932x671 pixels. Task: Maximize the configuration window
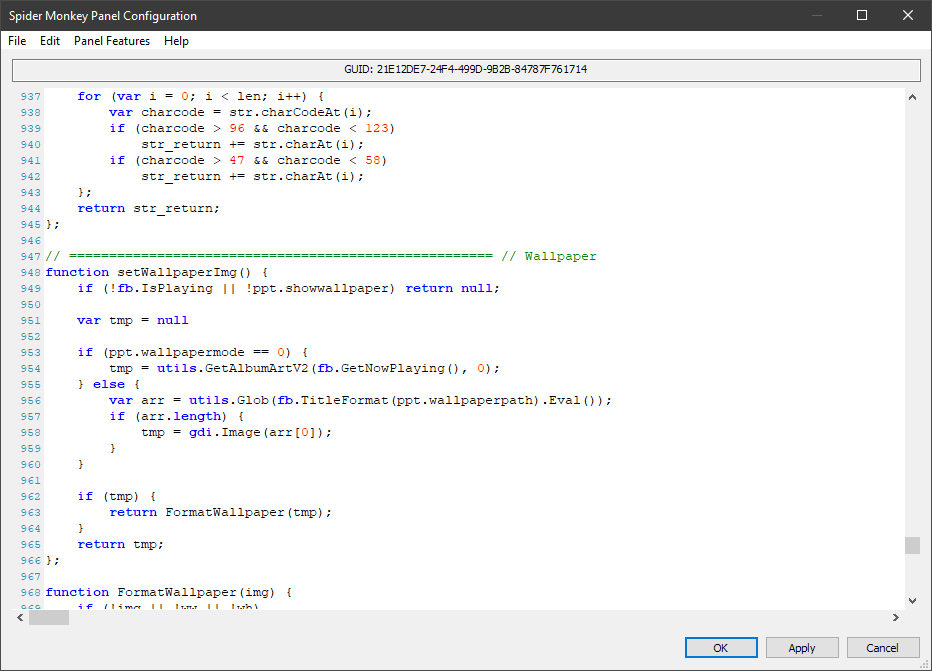pos(862,15)
